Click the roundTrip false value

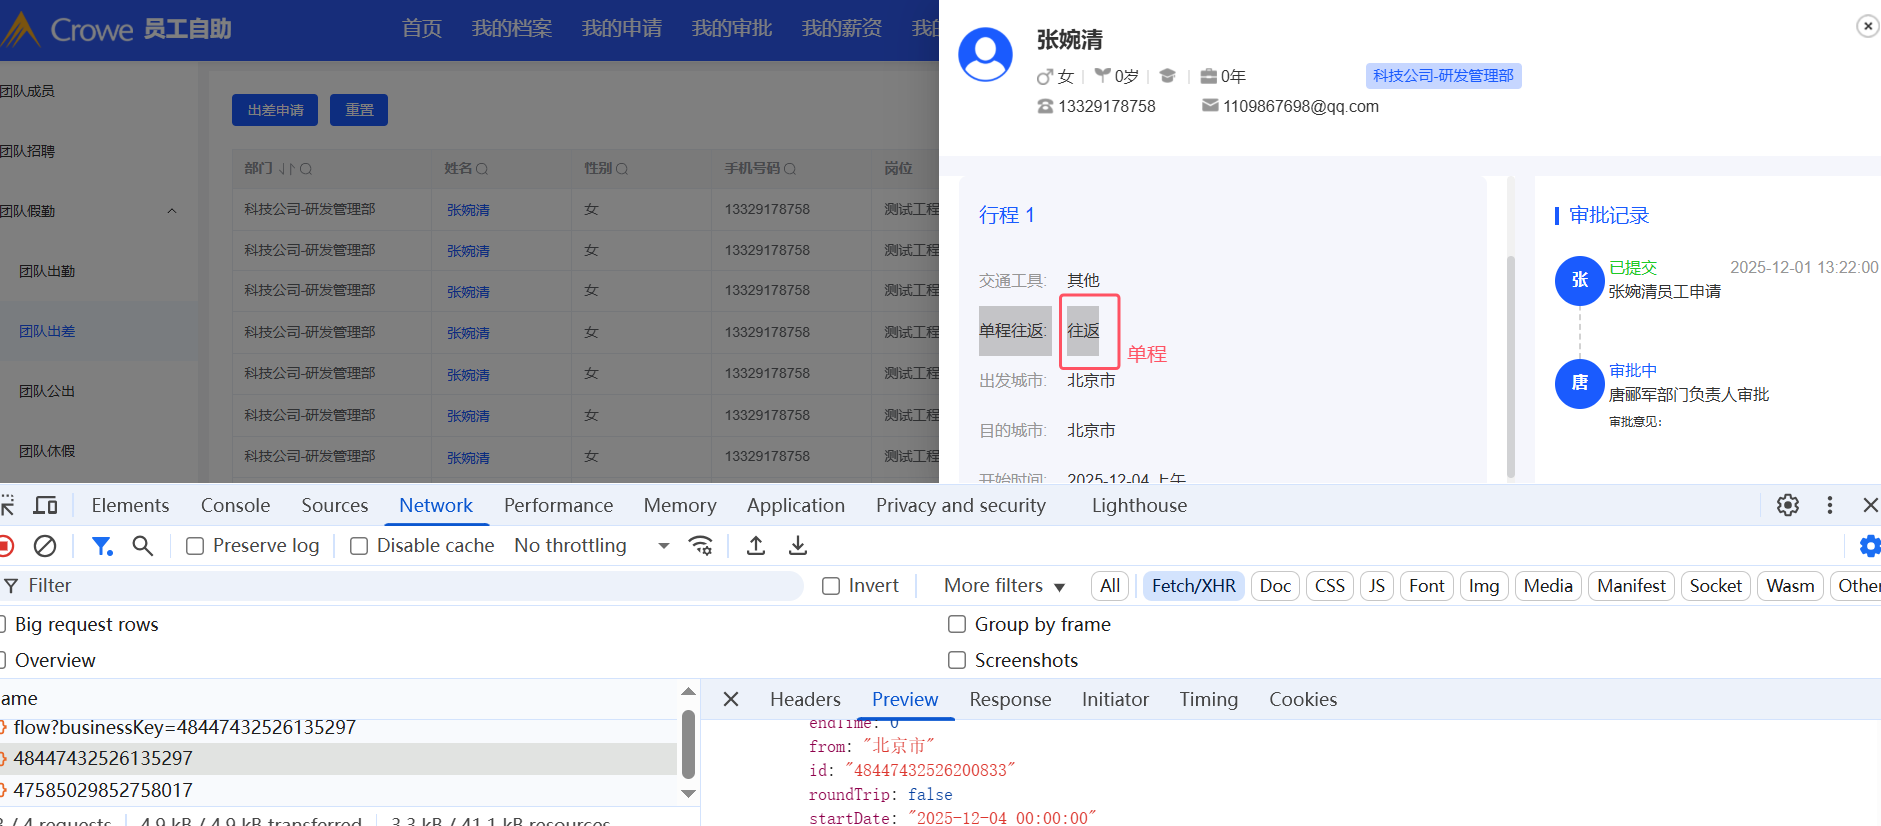(930, 795)
